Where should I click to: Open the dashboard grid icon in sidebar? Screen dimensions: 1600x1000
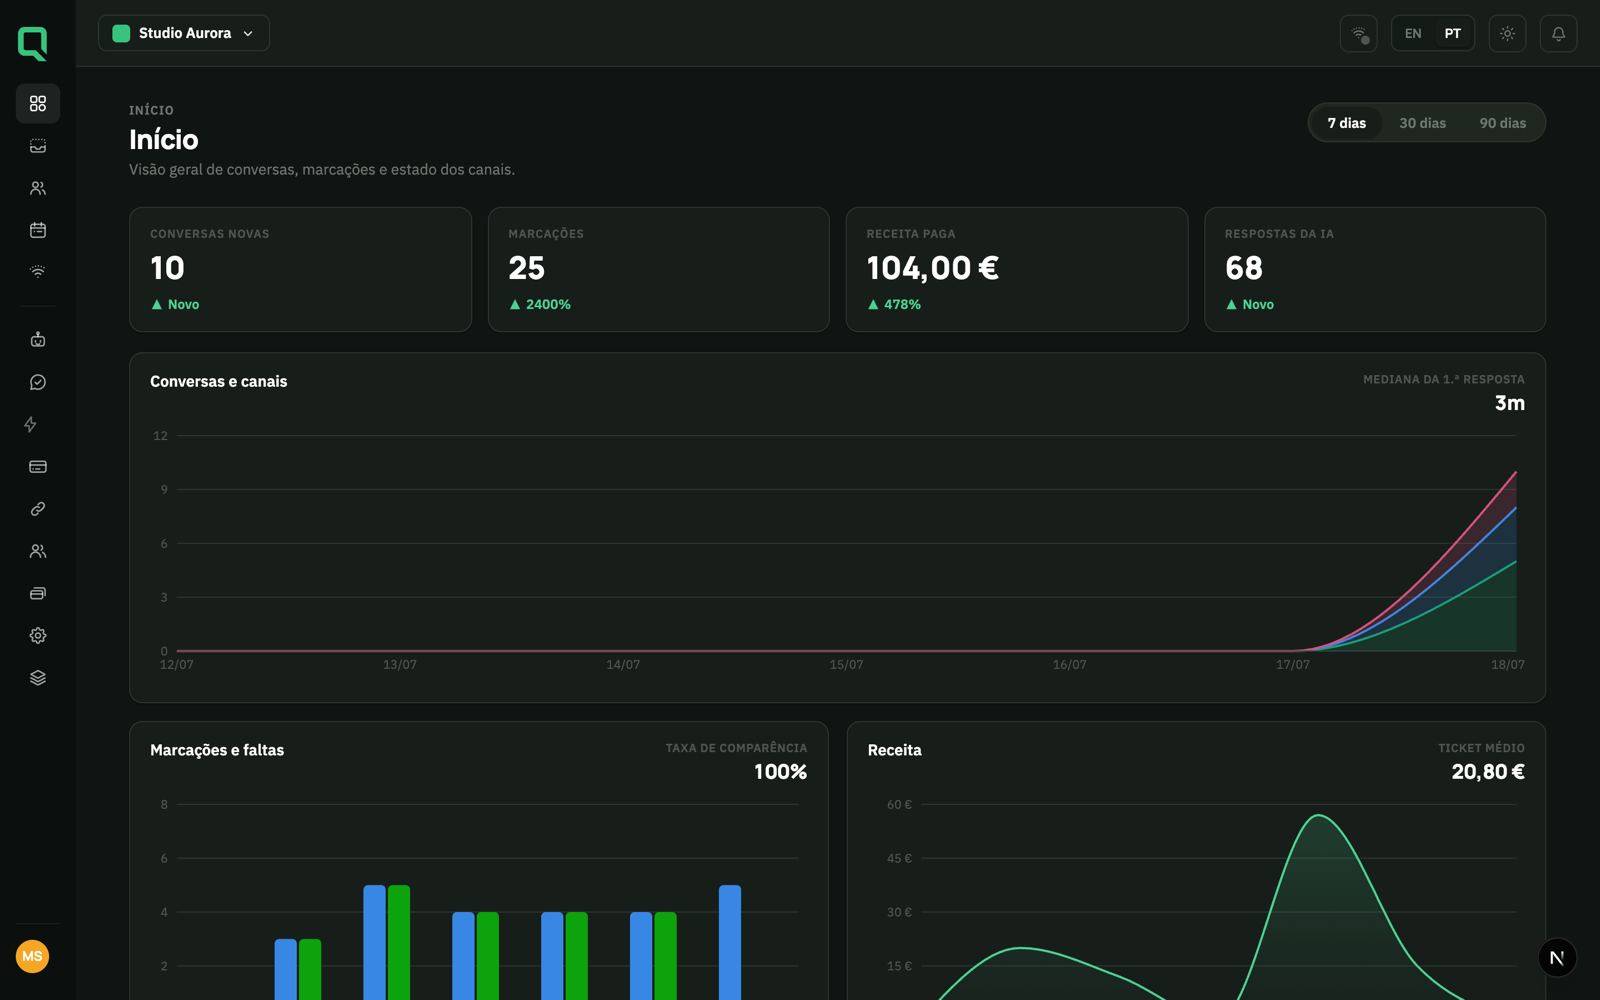click(x=38, y=104)
